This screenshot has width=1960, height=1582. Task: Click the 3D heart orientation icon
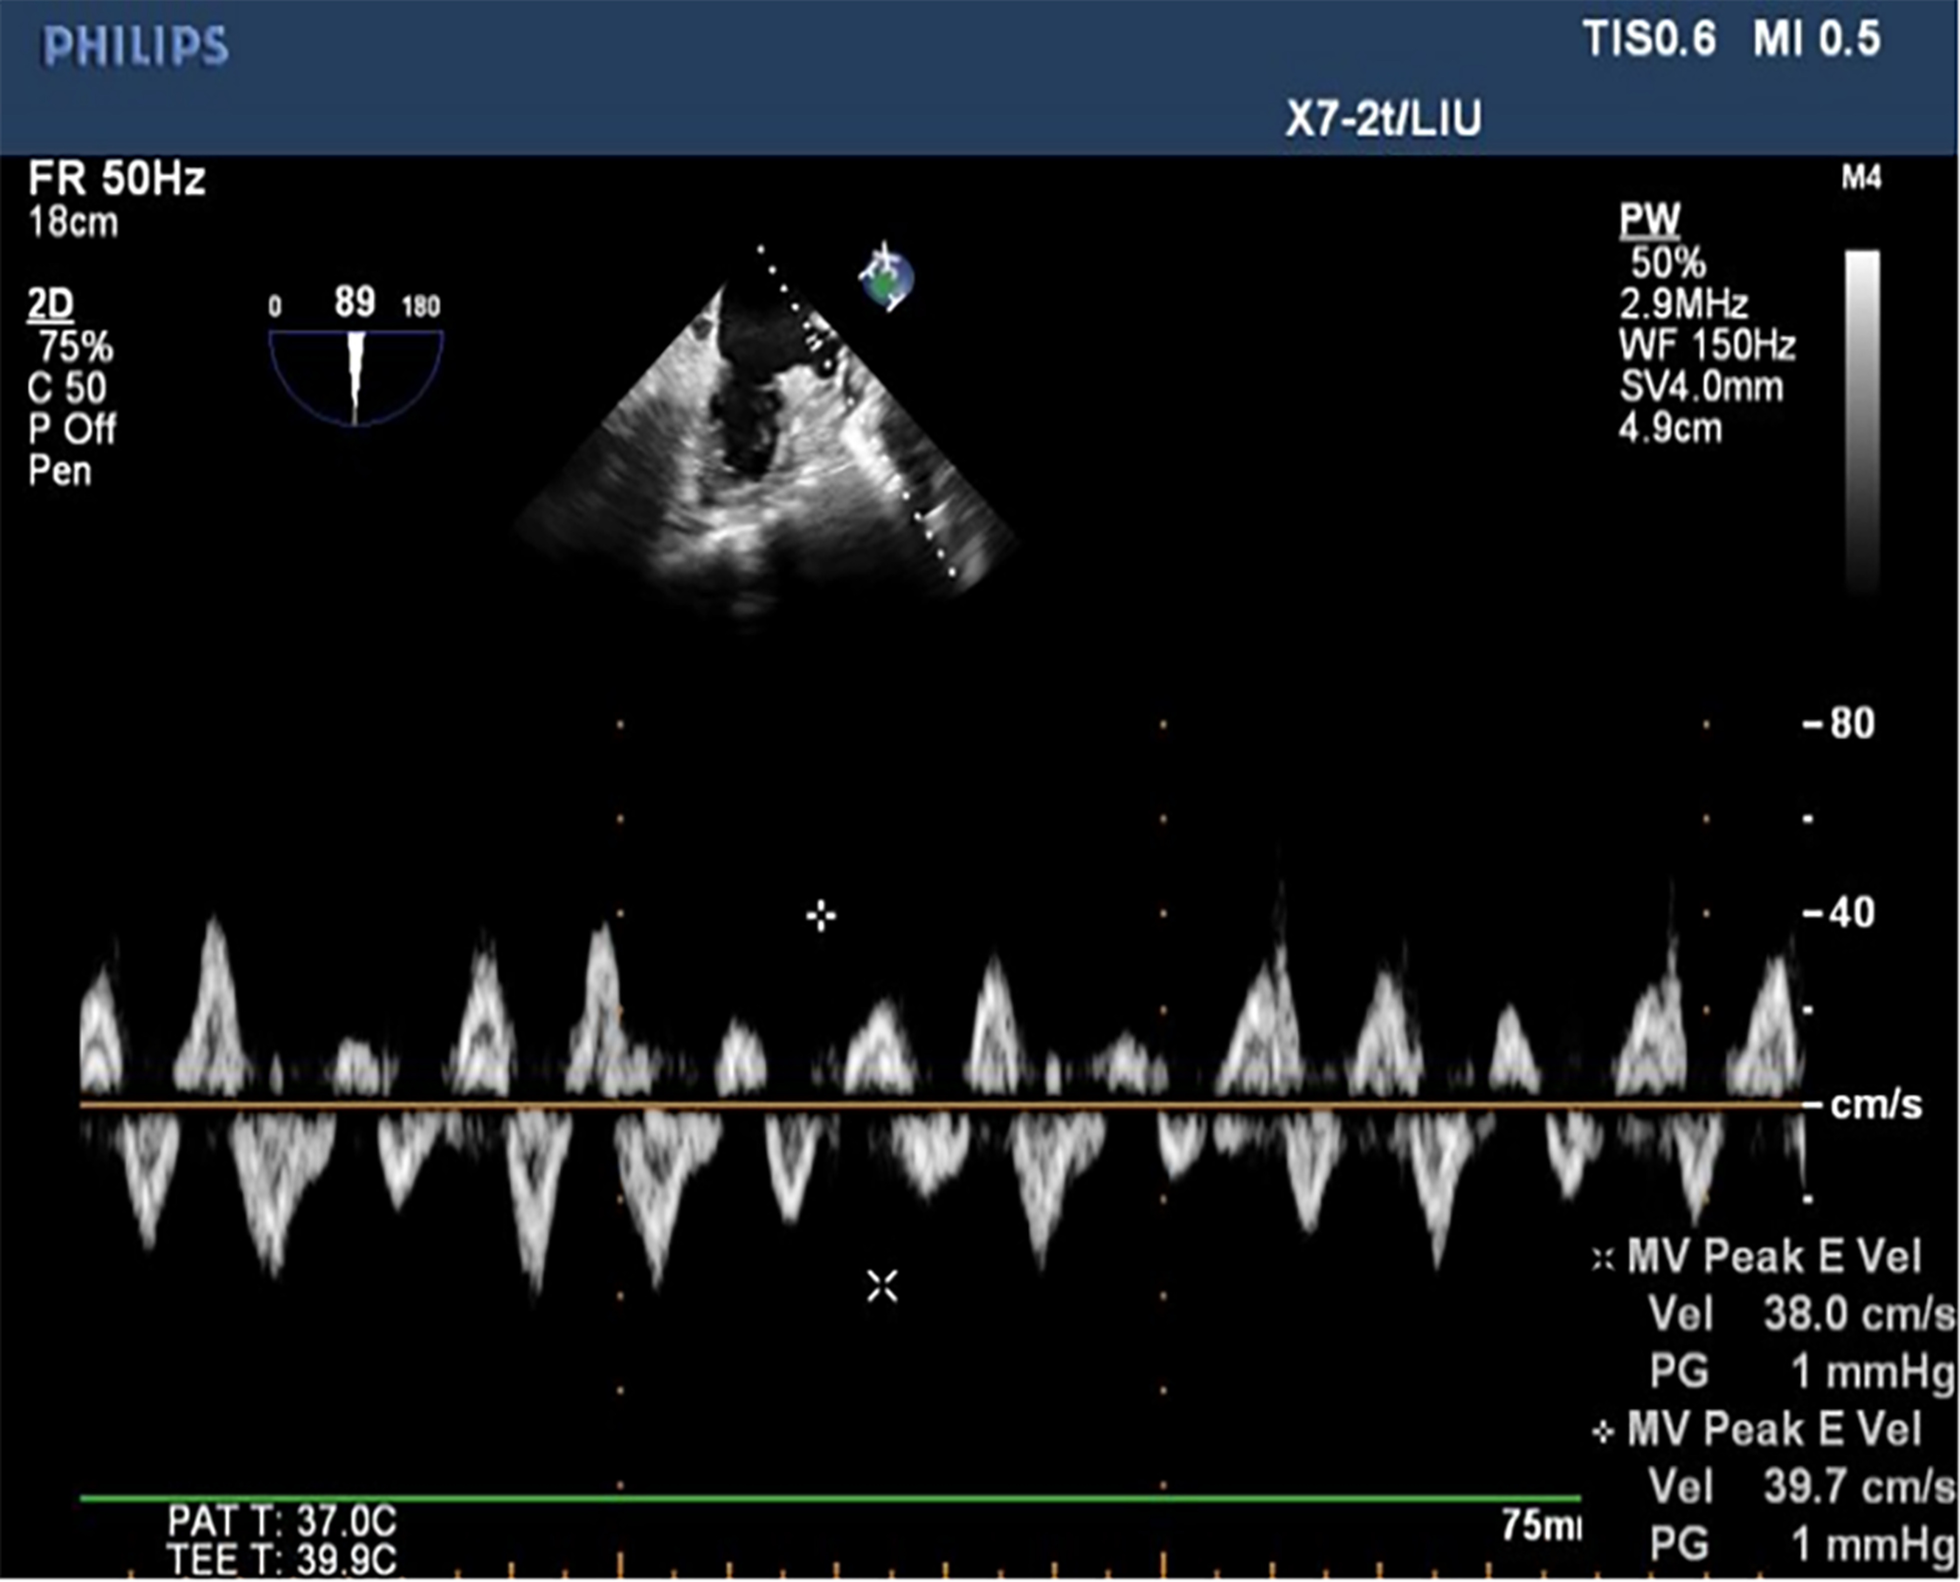coord(886,279)
